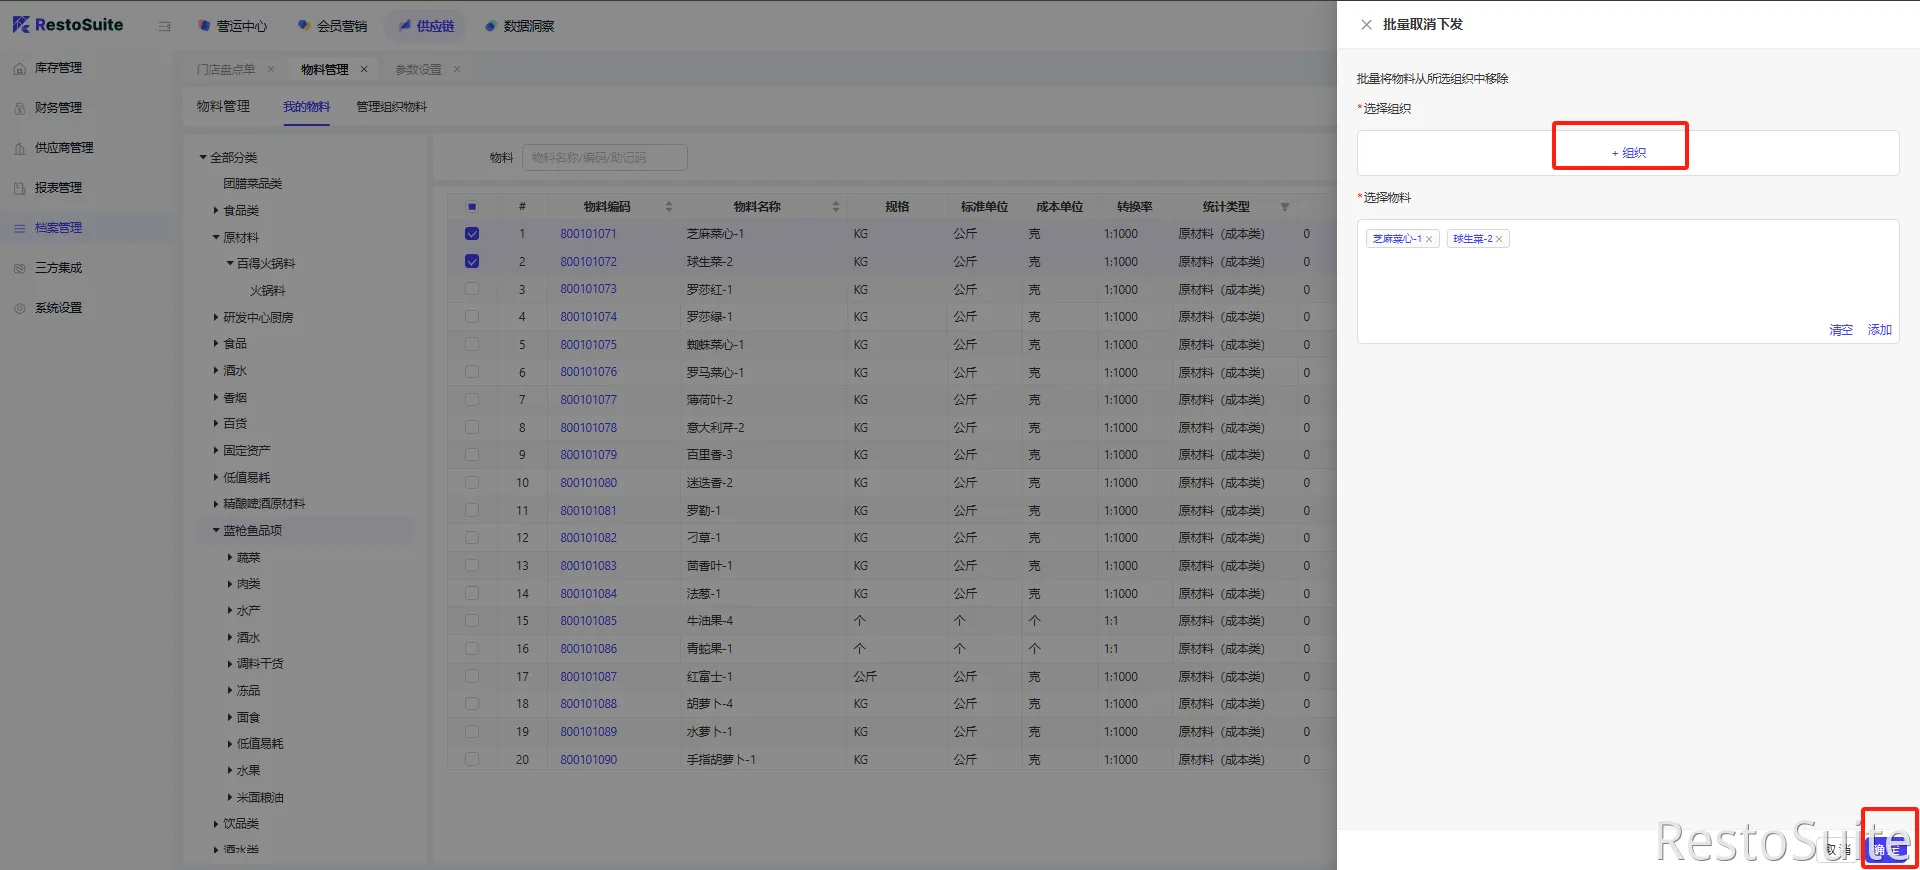Collapse the 蓝枪鱼品项 tree node
Screen dimensions: 1920x870
216,531
